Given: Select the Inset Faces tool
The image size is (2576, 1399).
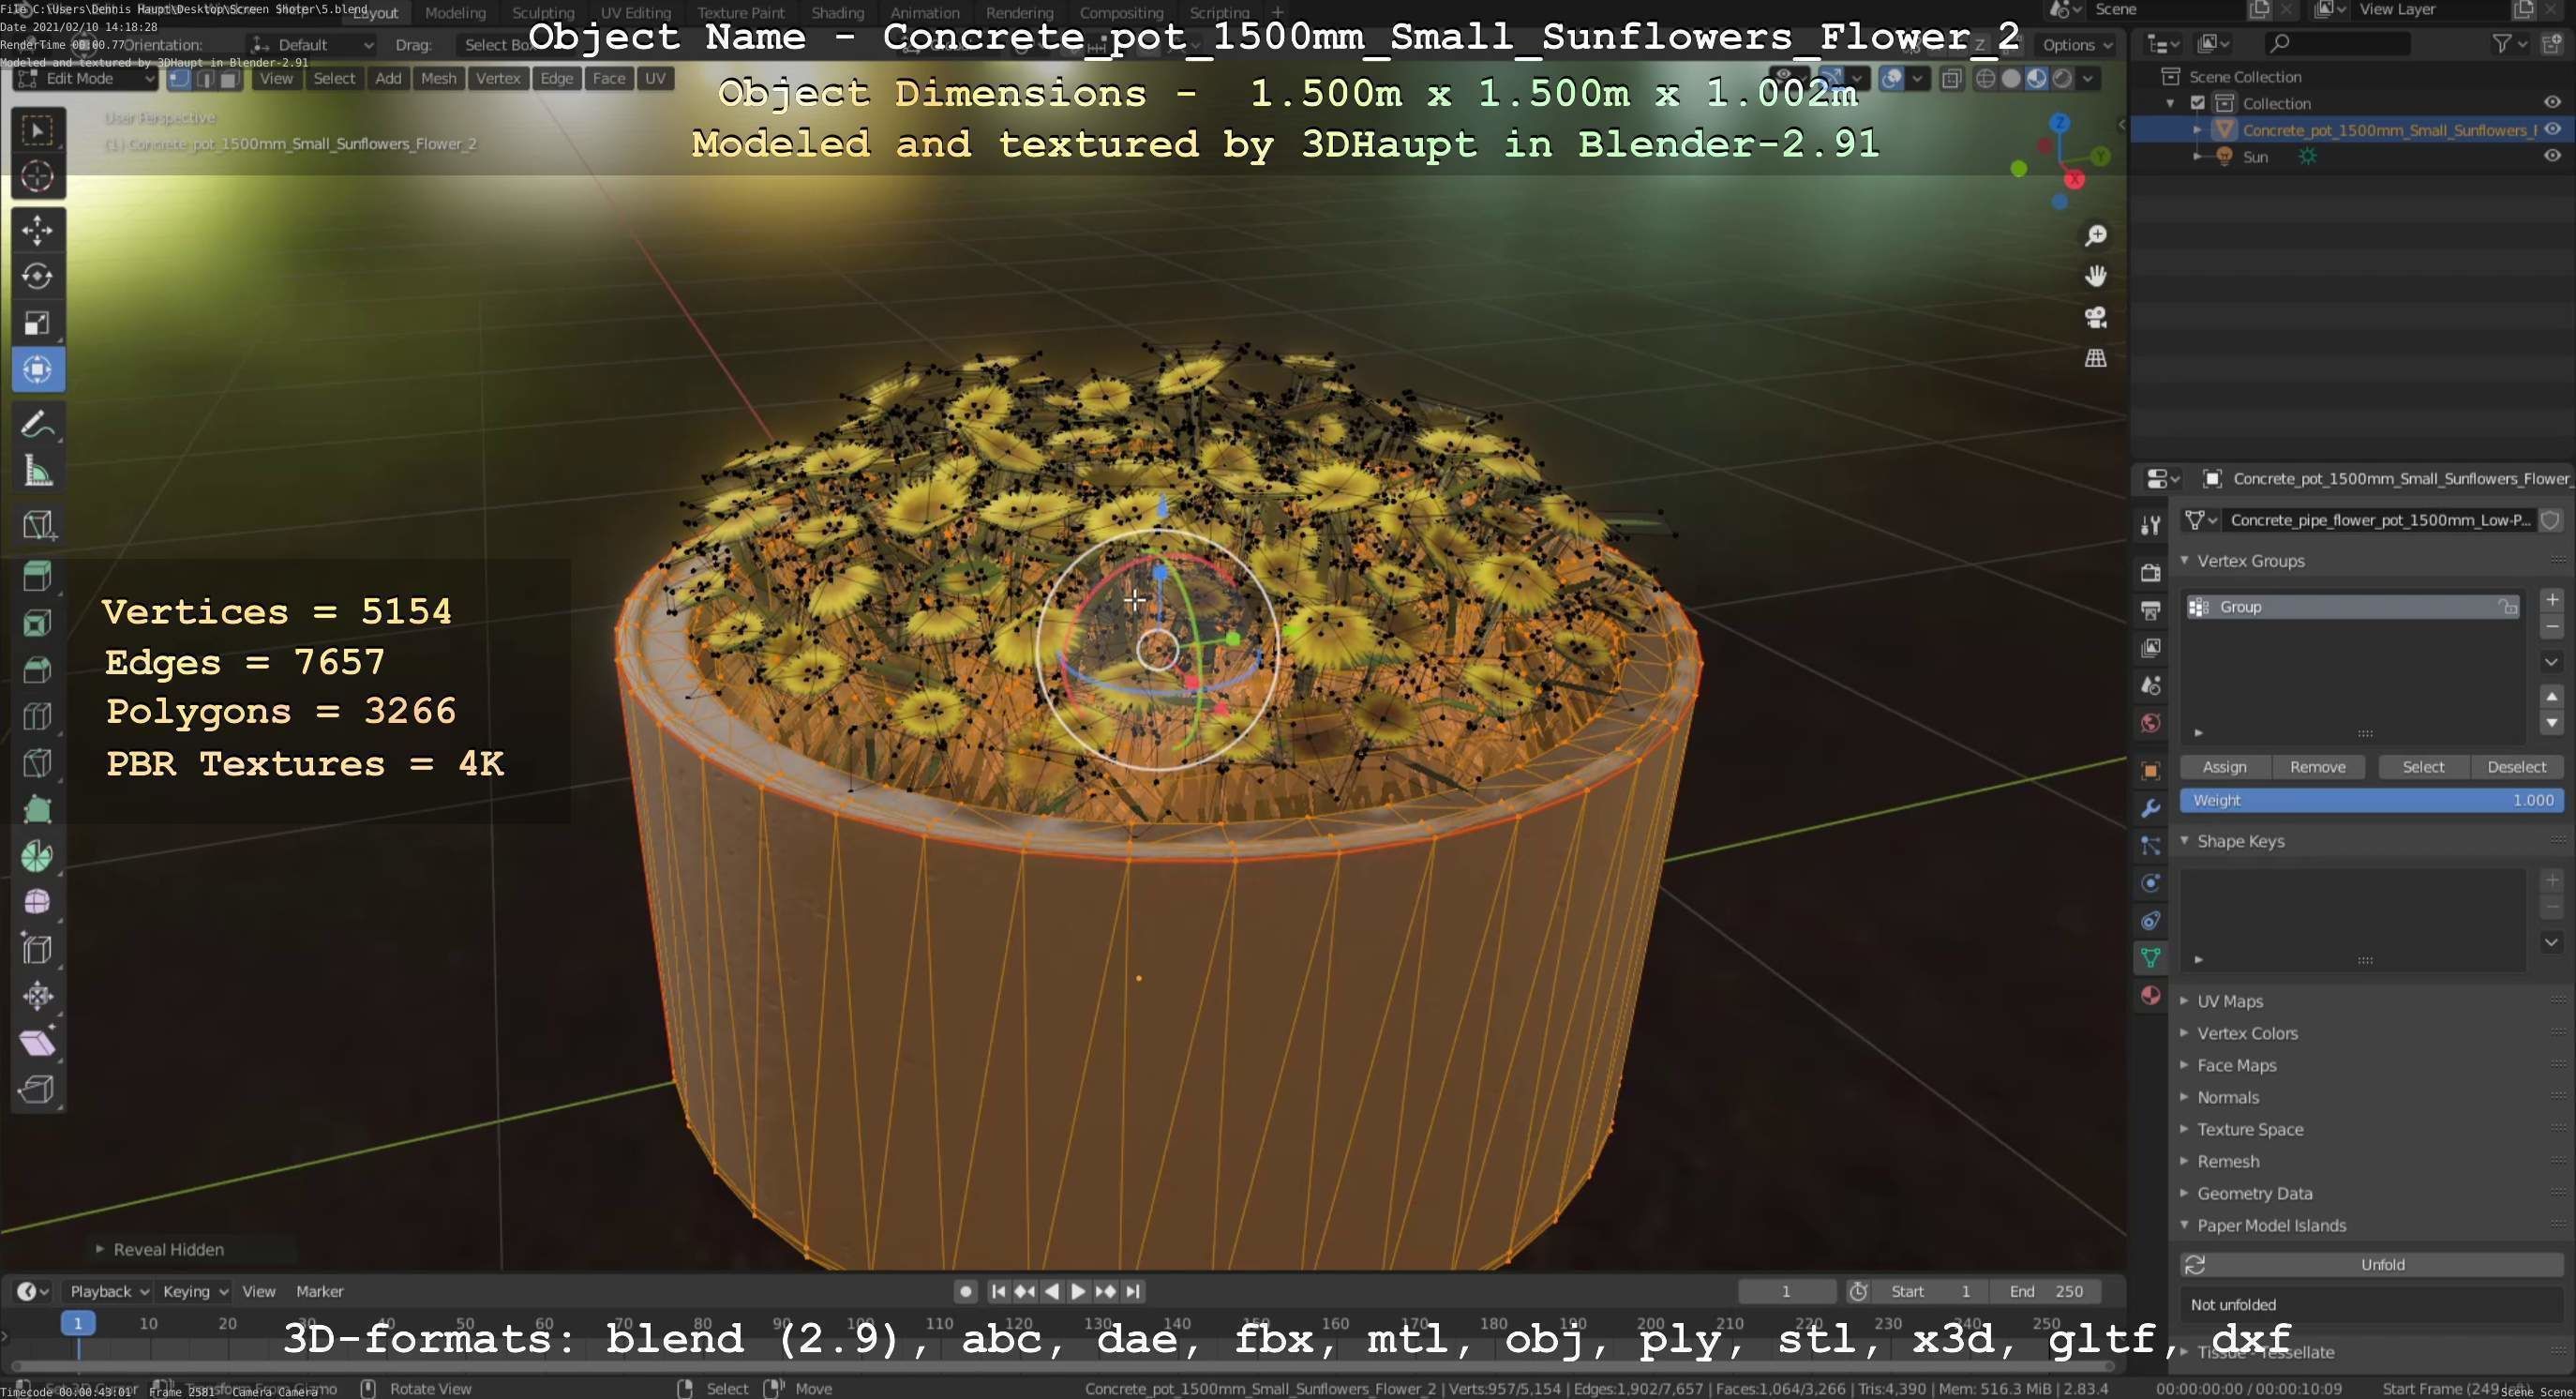Looking at the screenshot, I should (38, 624).
